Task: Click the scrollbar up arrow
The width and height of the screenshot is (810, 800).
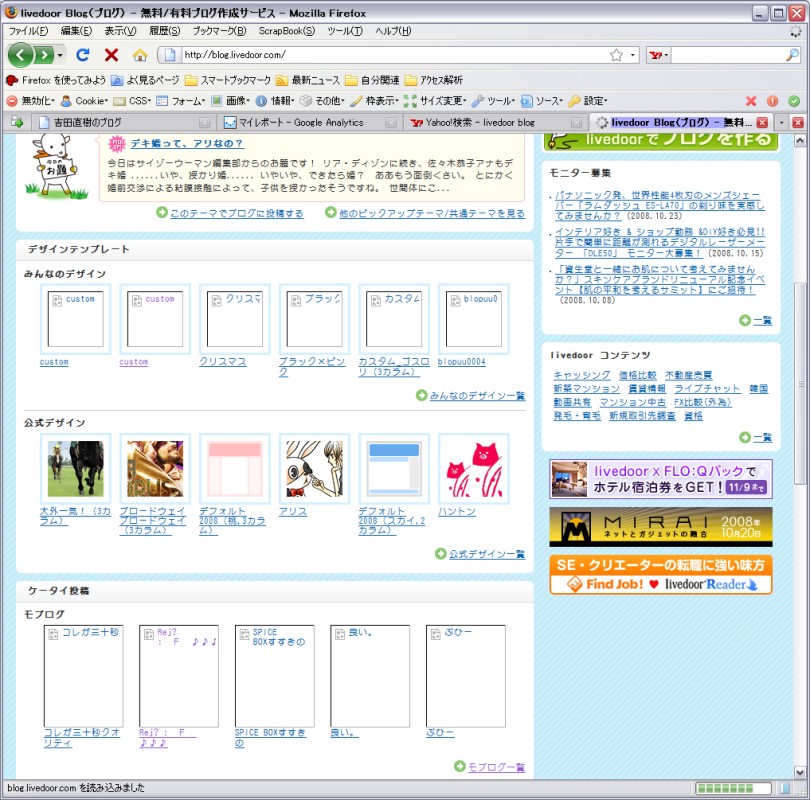Action: coord(800,140)
